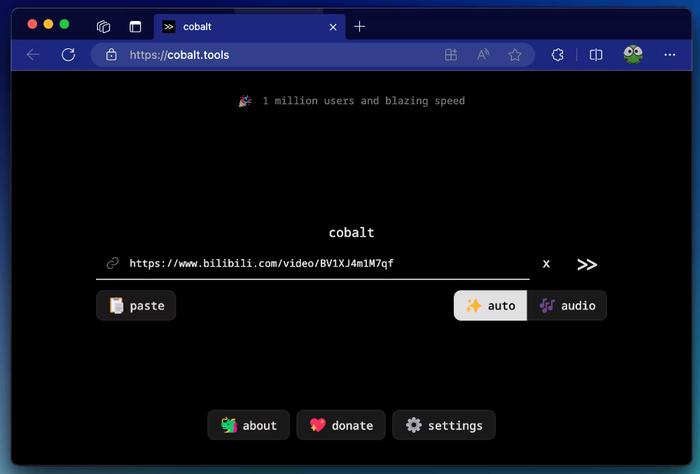This screenshot has width=700, height=474.
Task: Click the '1 million users and blazing speed' banner
Action: coord(352,101)
